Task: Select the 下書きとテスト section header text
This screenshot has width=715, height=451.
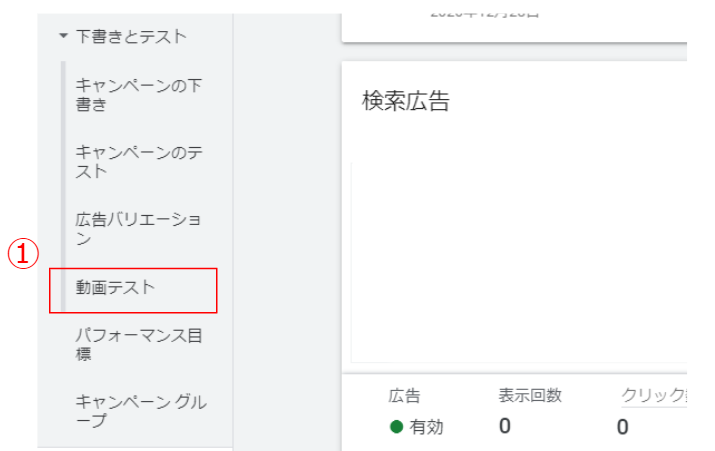Action: (130, 37)
